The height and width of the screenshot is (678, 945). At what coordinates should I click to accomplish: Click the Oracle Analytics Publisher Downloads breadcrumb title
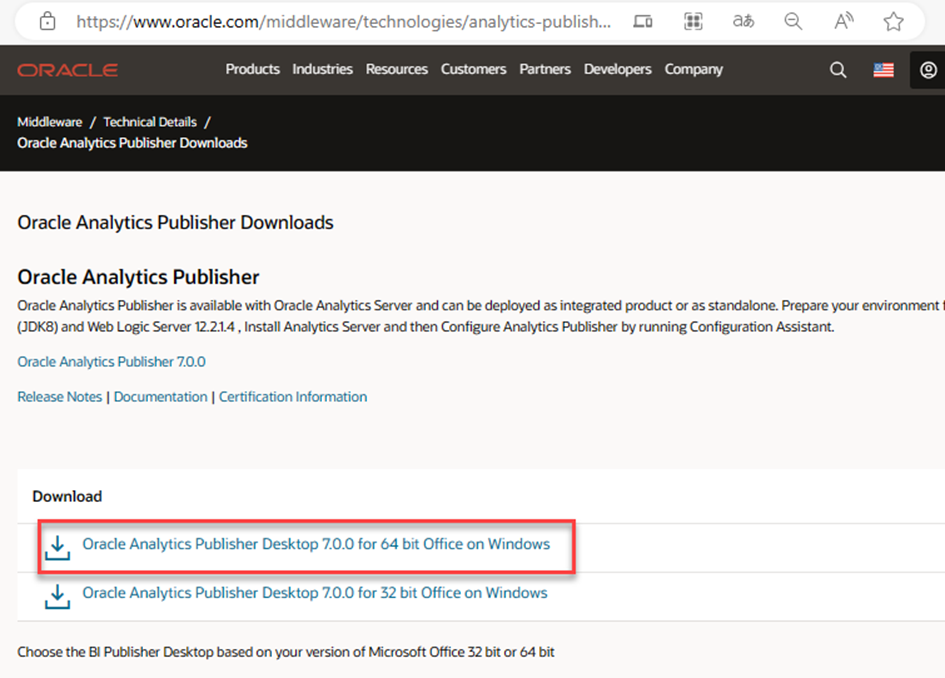coord(132,143)
